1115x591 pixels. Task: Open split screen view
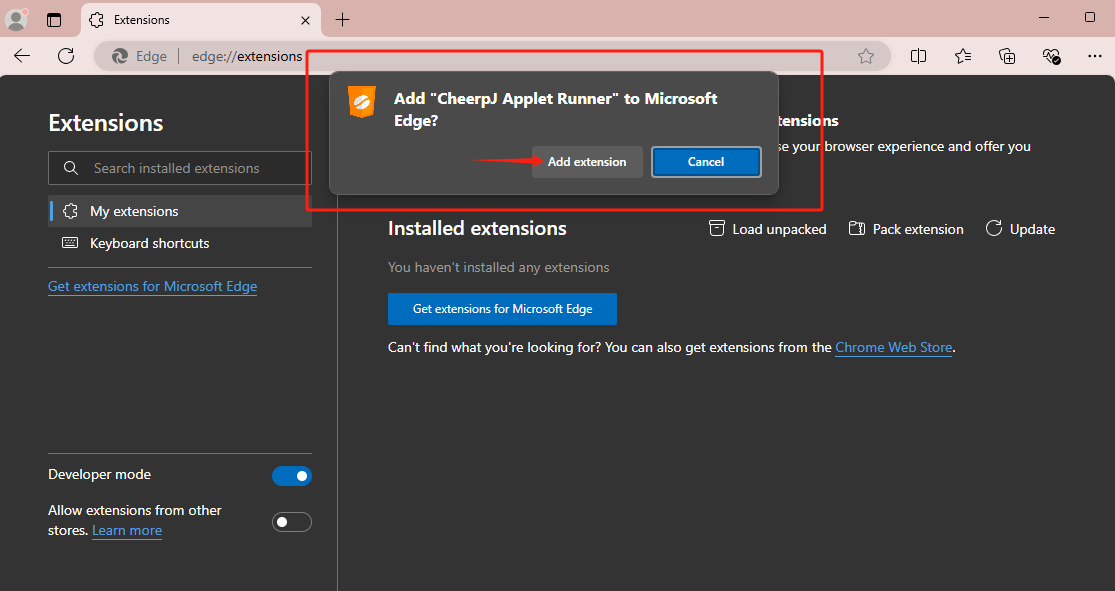pyautogui.click(x=918, y=56)
